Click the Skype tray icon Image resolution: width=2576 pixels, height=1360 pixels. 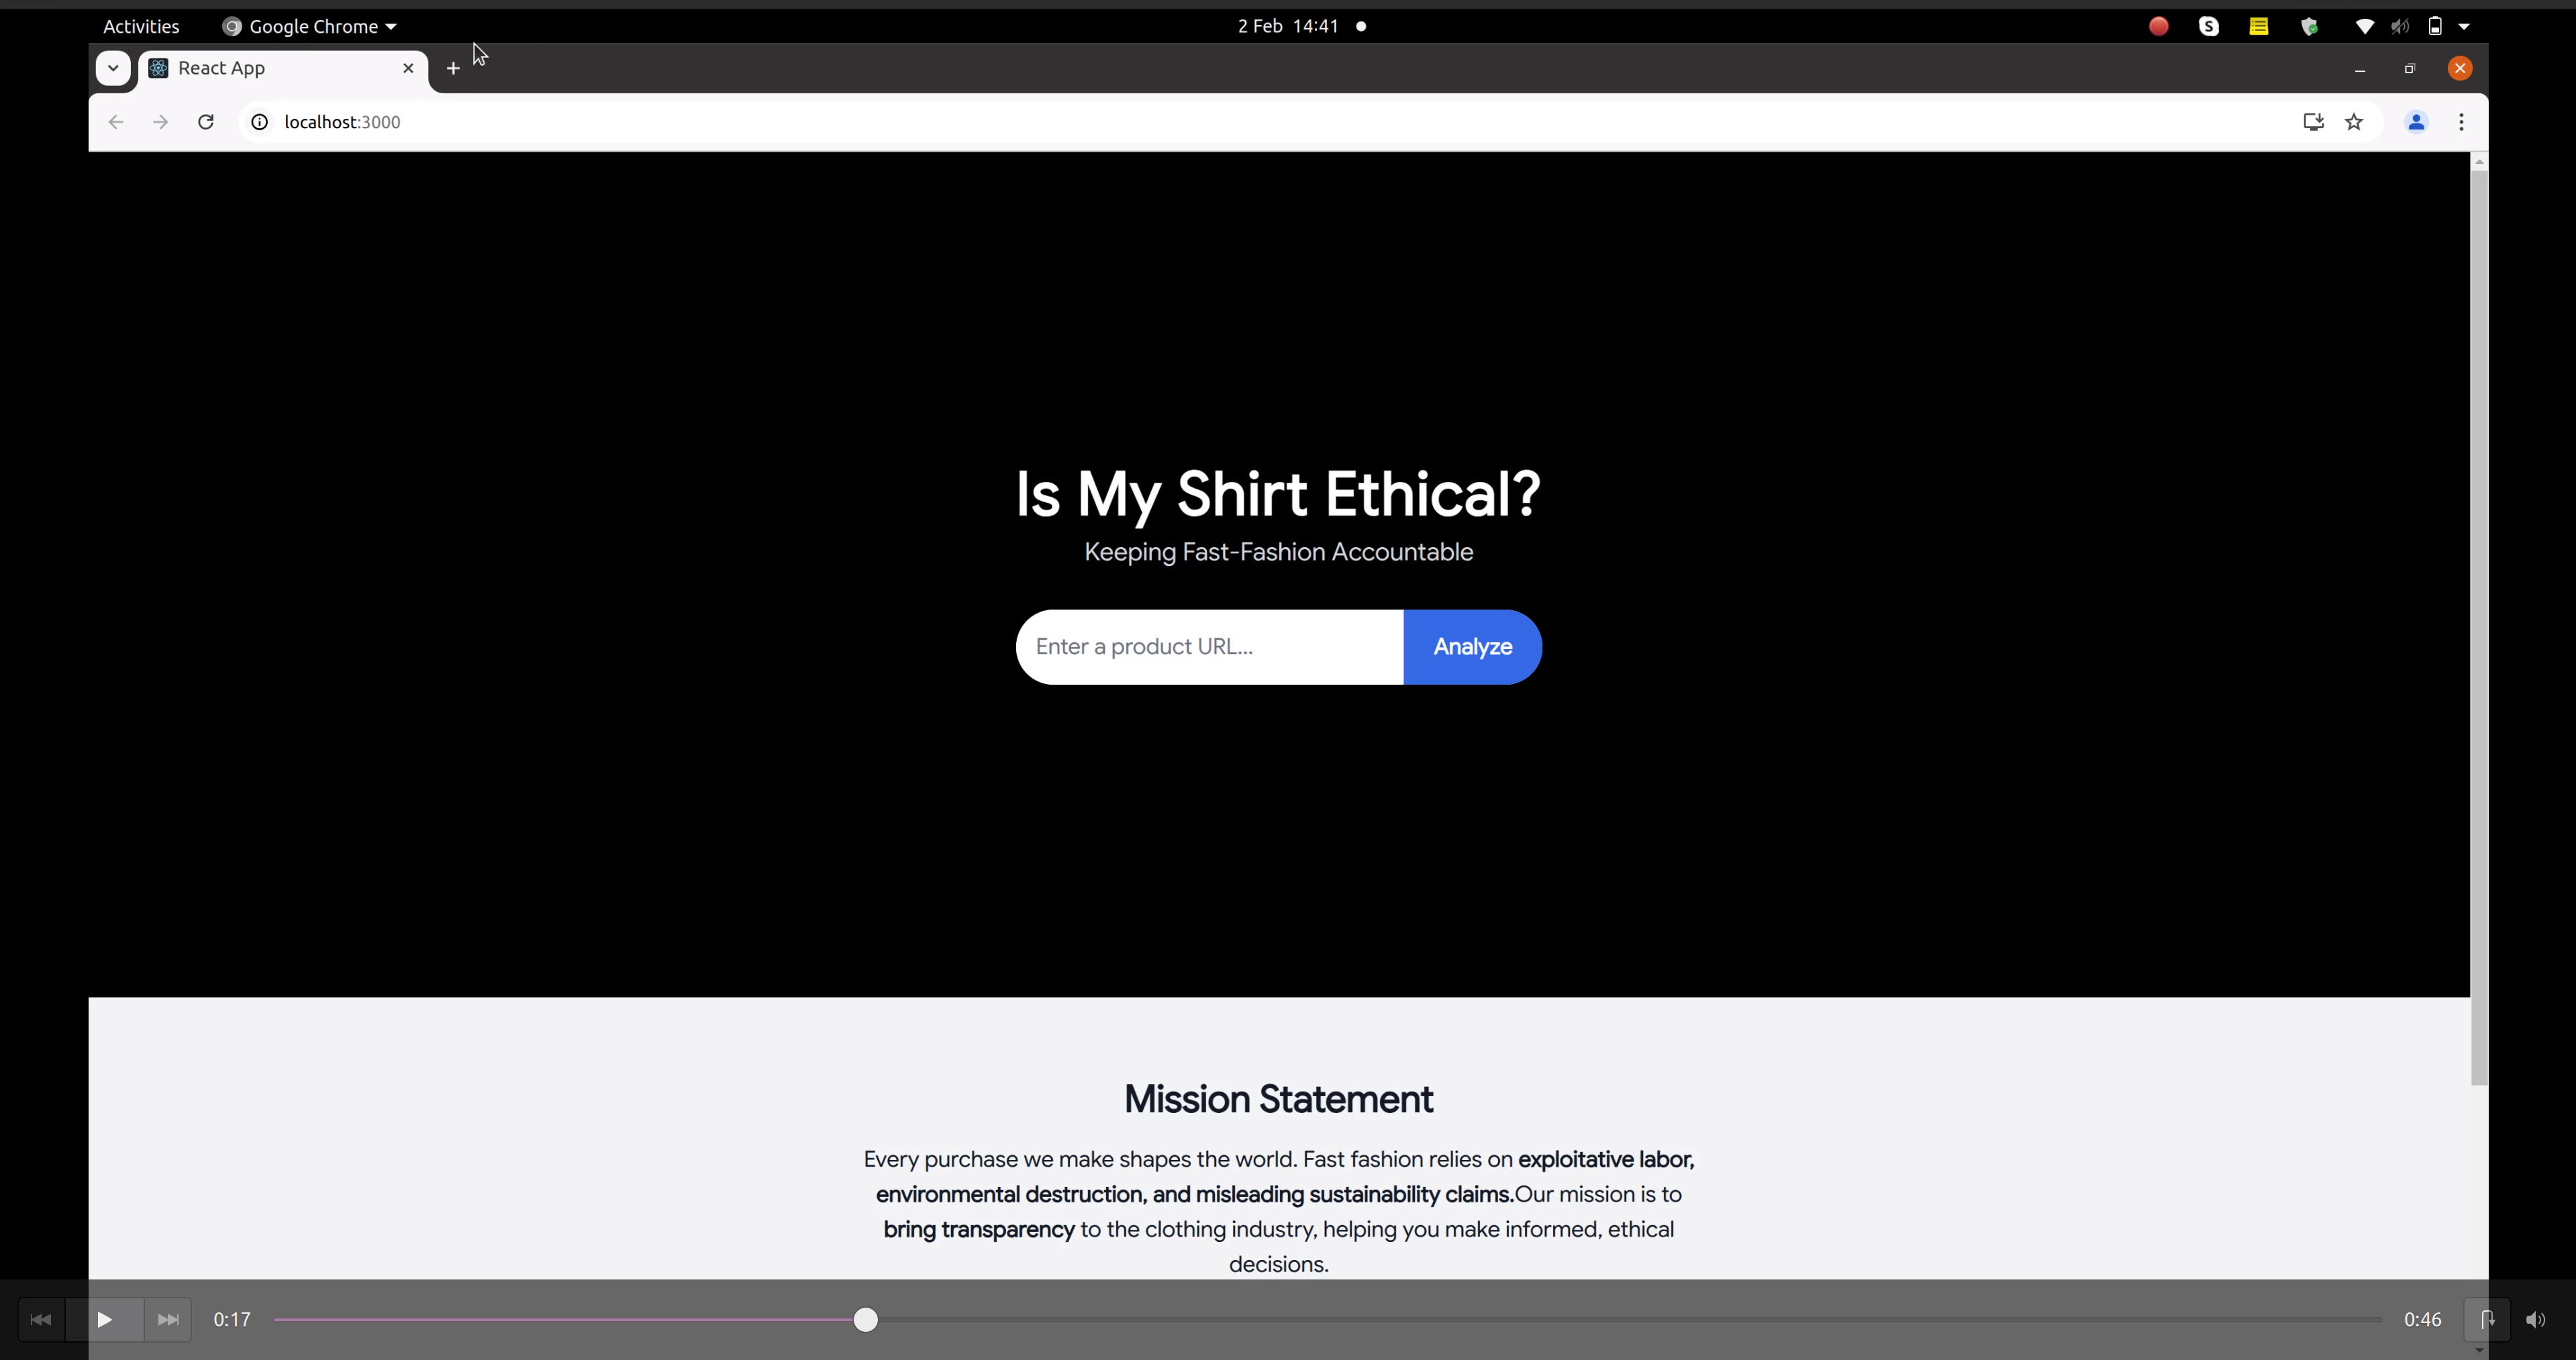(x=2209, y=27)
